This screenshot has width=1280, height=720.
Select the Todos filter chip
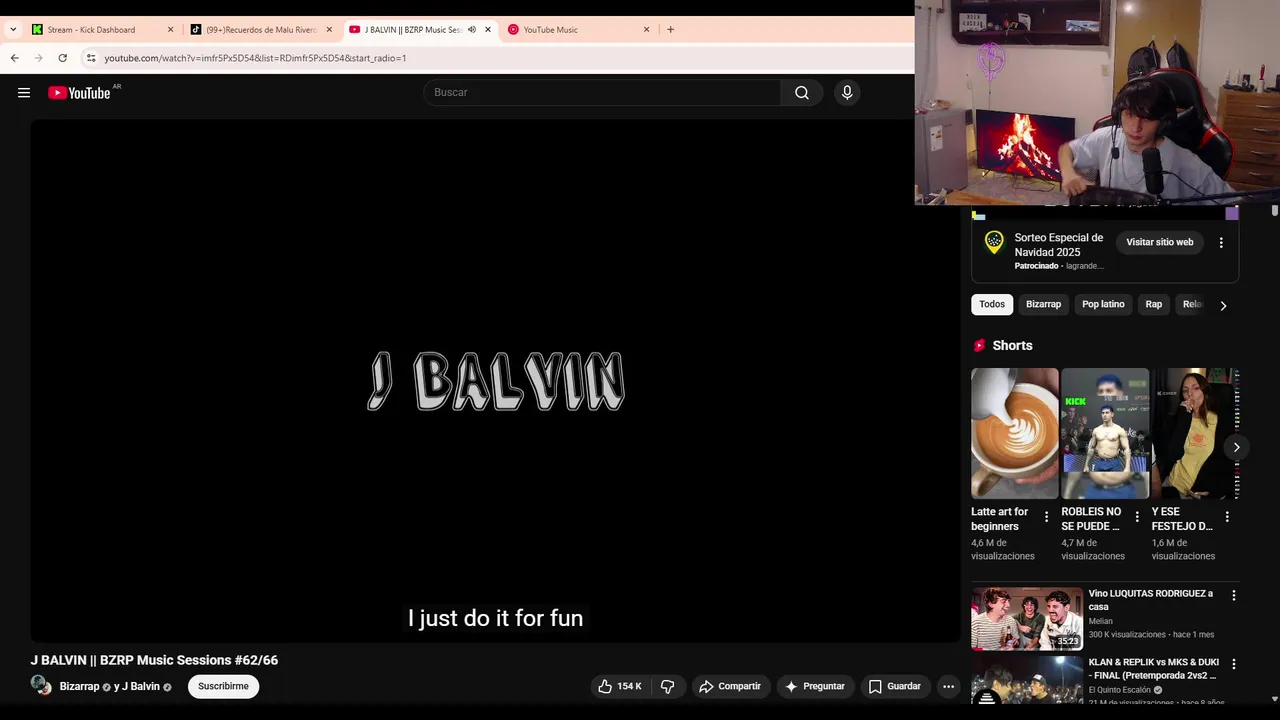[992, 304]
